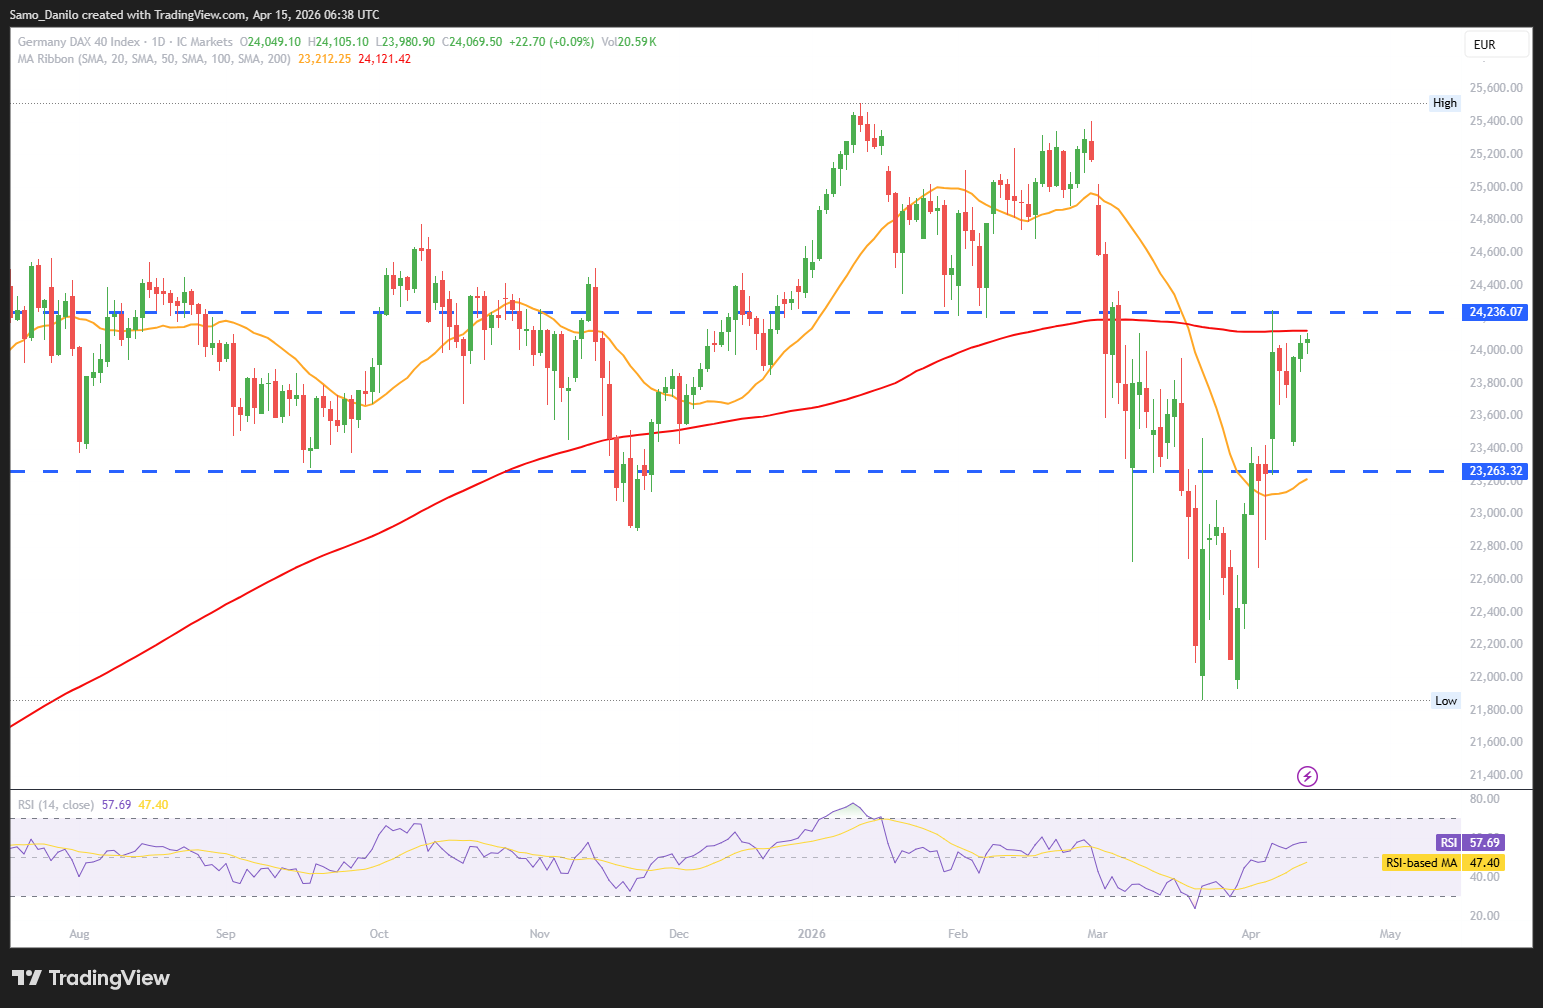Click the orange 23,212.25 SMA value
The width and height of the screenshot is (1543, 1008).
tap(324, 59)
